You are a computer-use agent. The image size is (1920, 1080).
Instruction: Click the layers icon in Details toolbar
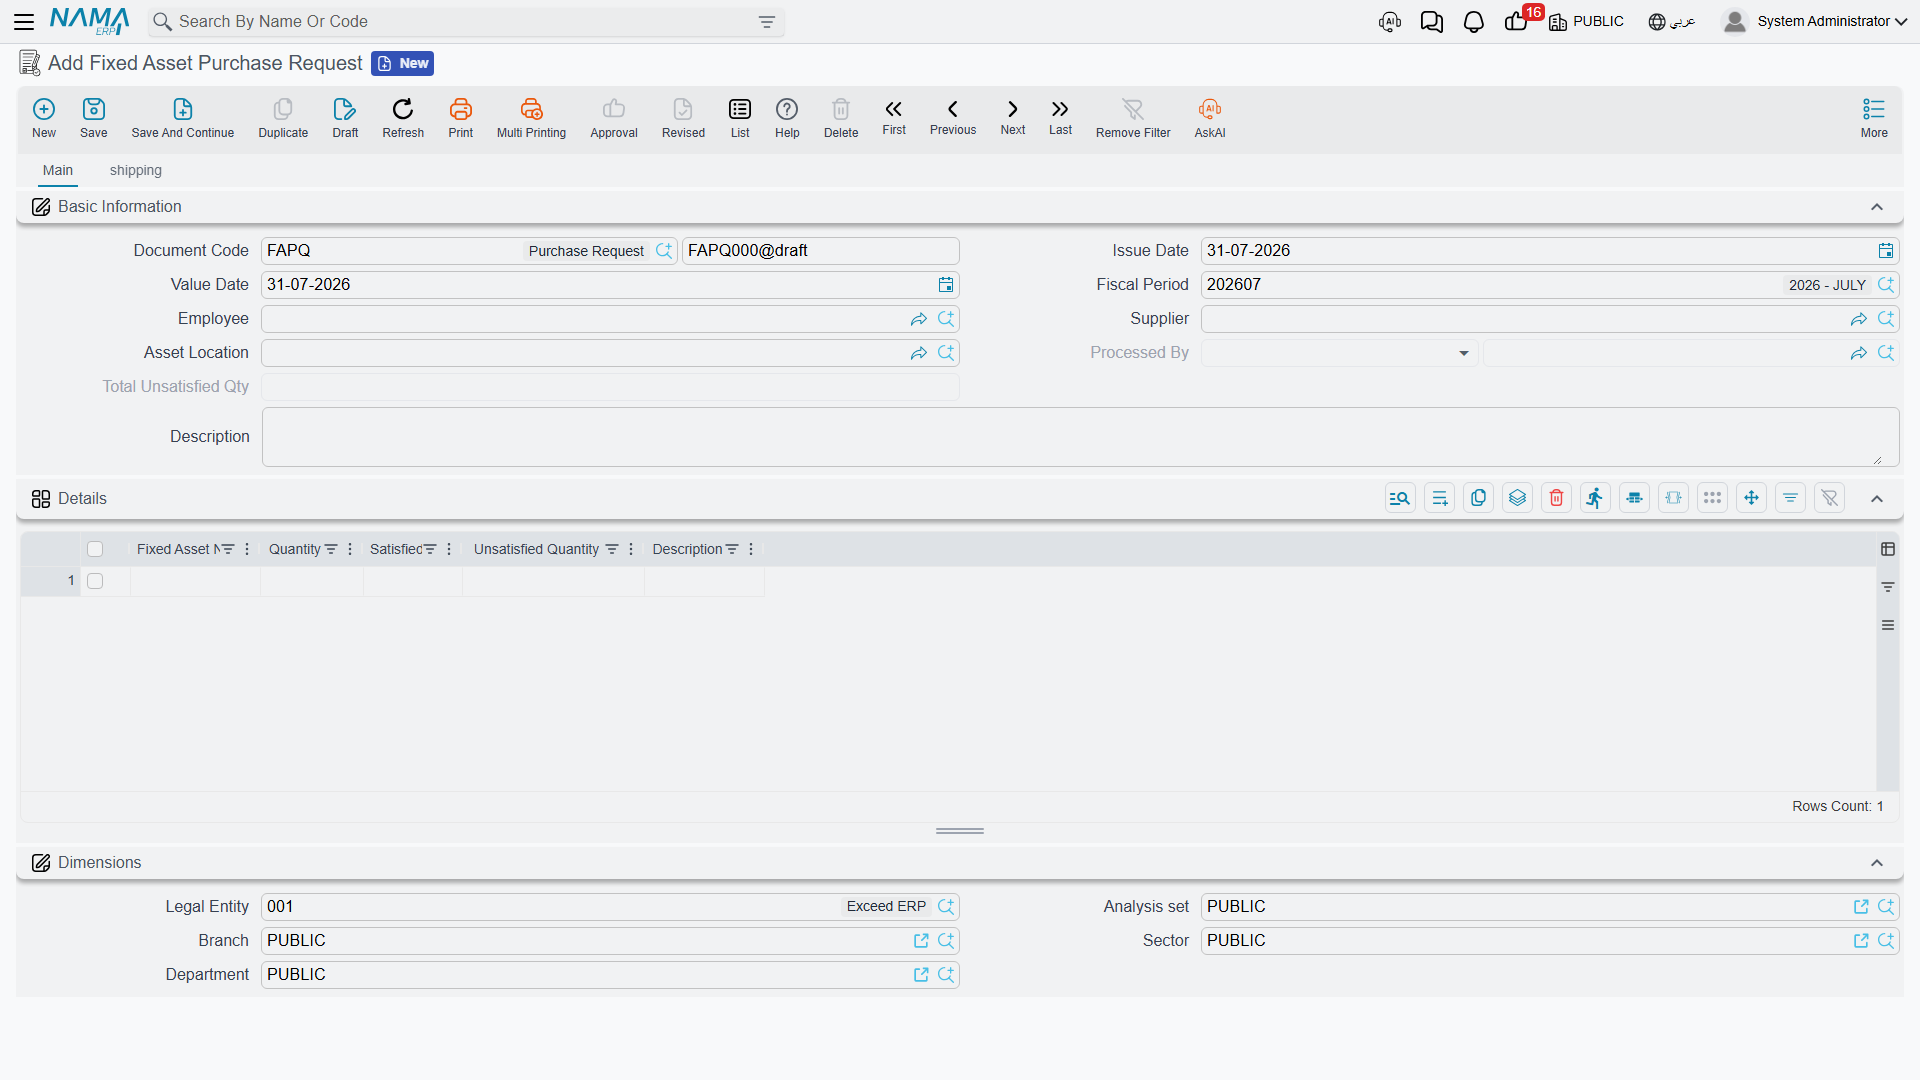coord(1517,498)
